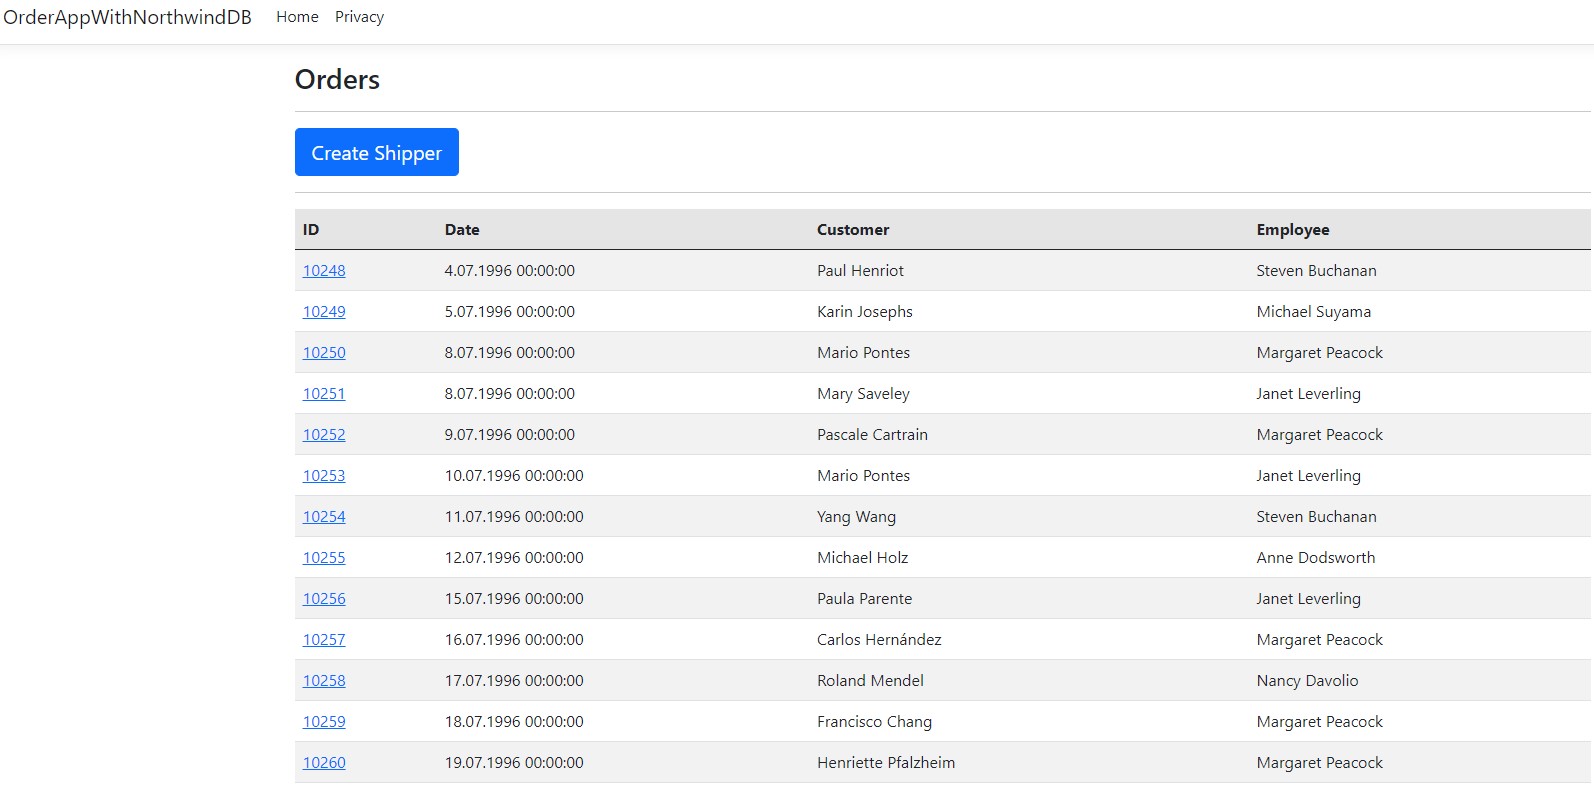Click date 19.07.1996 00:00:00
Screen dimensions: 1594x786
(x=514, y=763)
